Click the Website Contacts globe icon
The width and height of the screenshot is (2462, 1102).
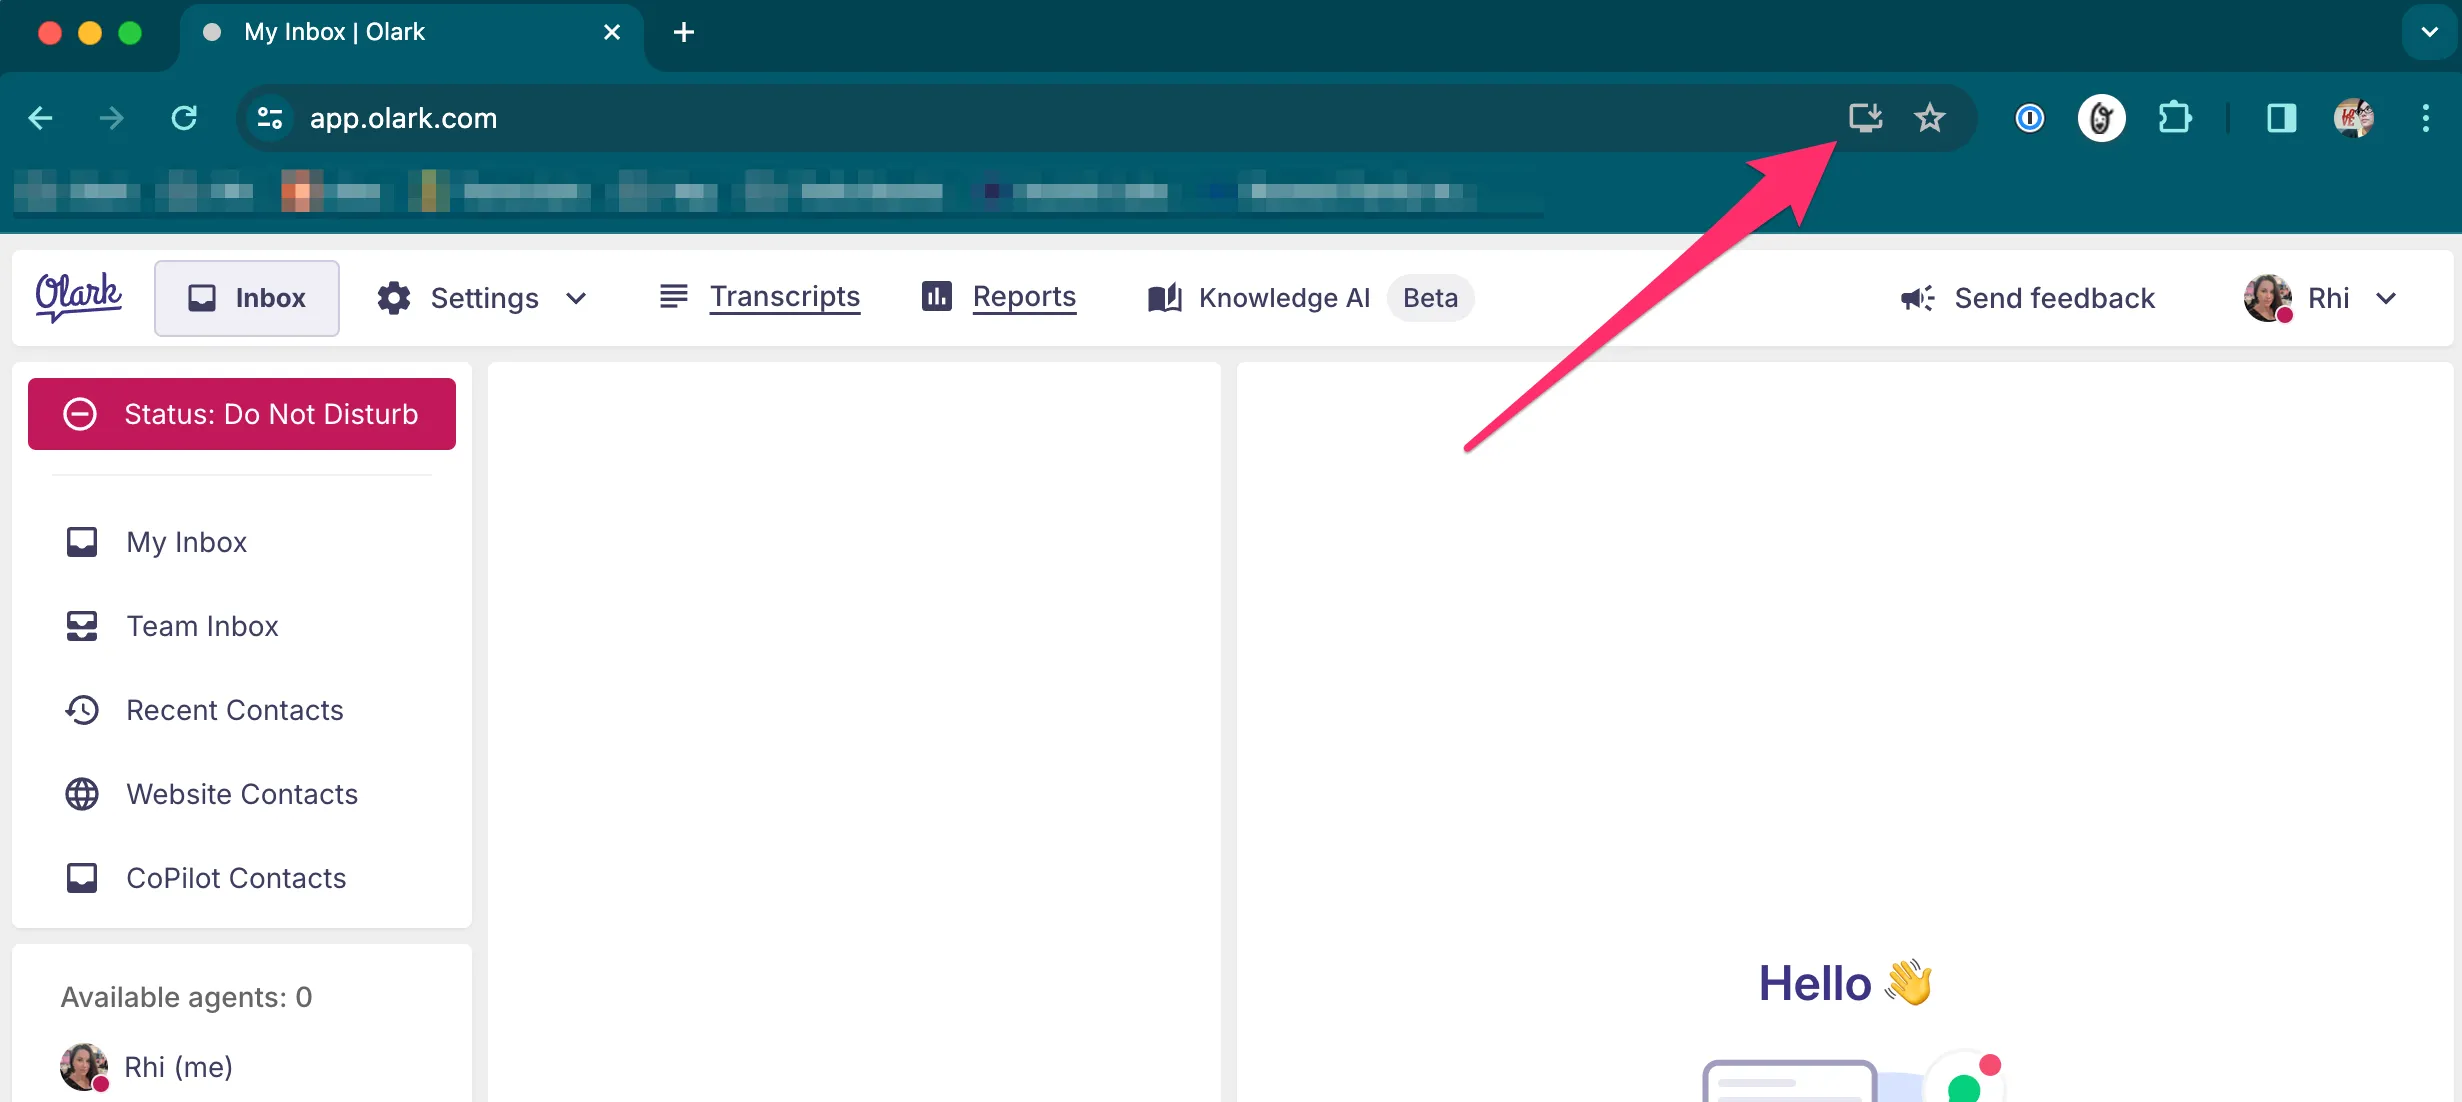(82, 794)
